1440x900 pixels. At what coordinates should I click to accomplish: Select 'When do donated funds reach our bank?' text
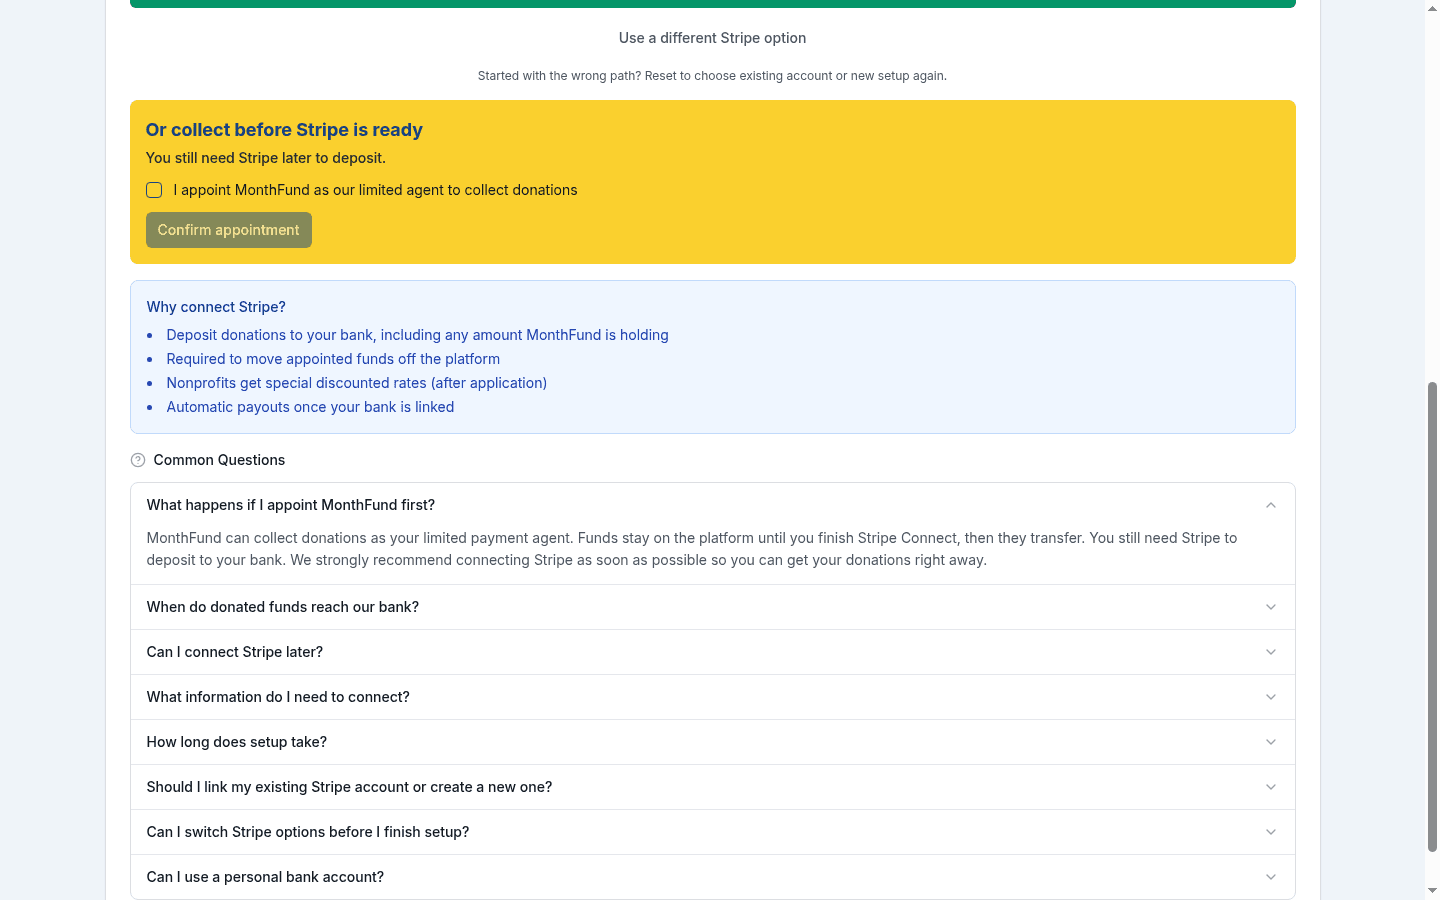tap(283, 607)
